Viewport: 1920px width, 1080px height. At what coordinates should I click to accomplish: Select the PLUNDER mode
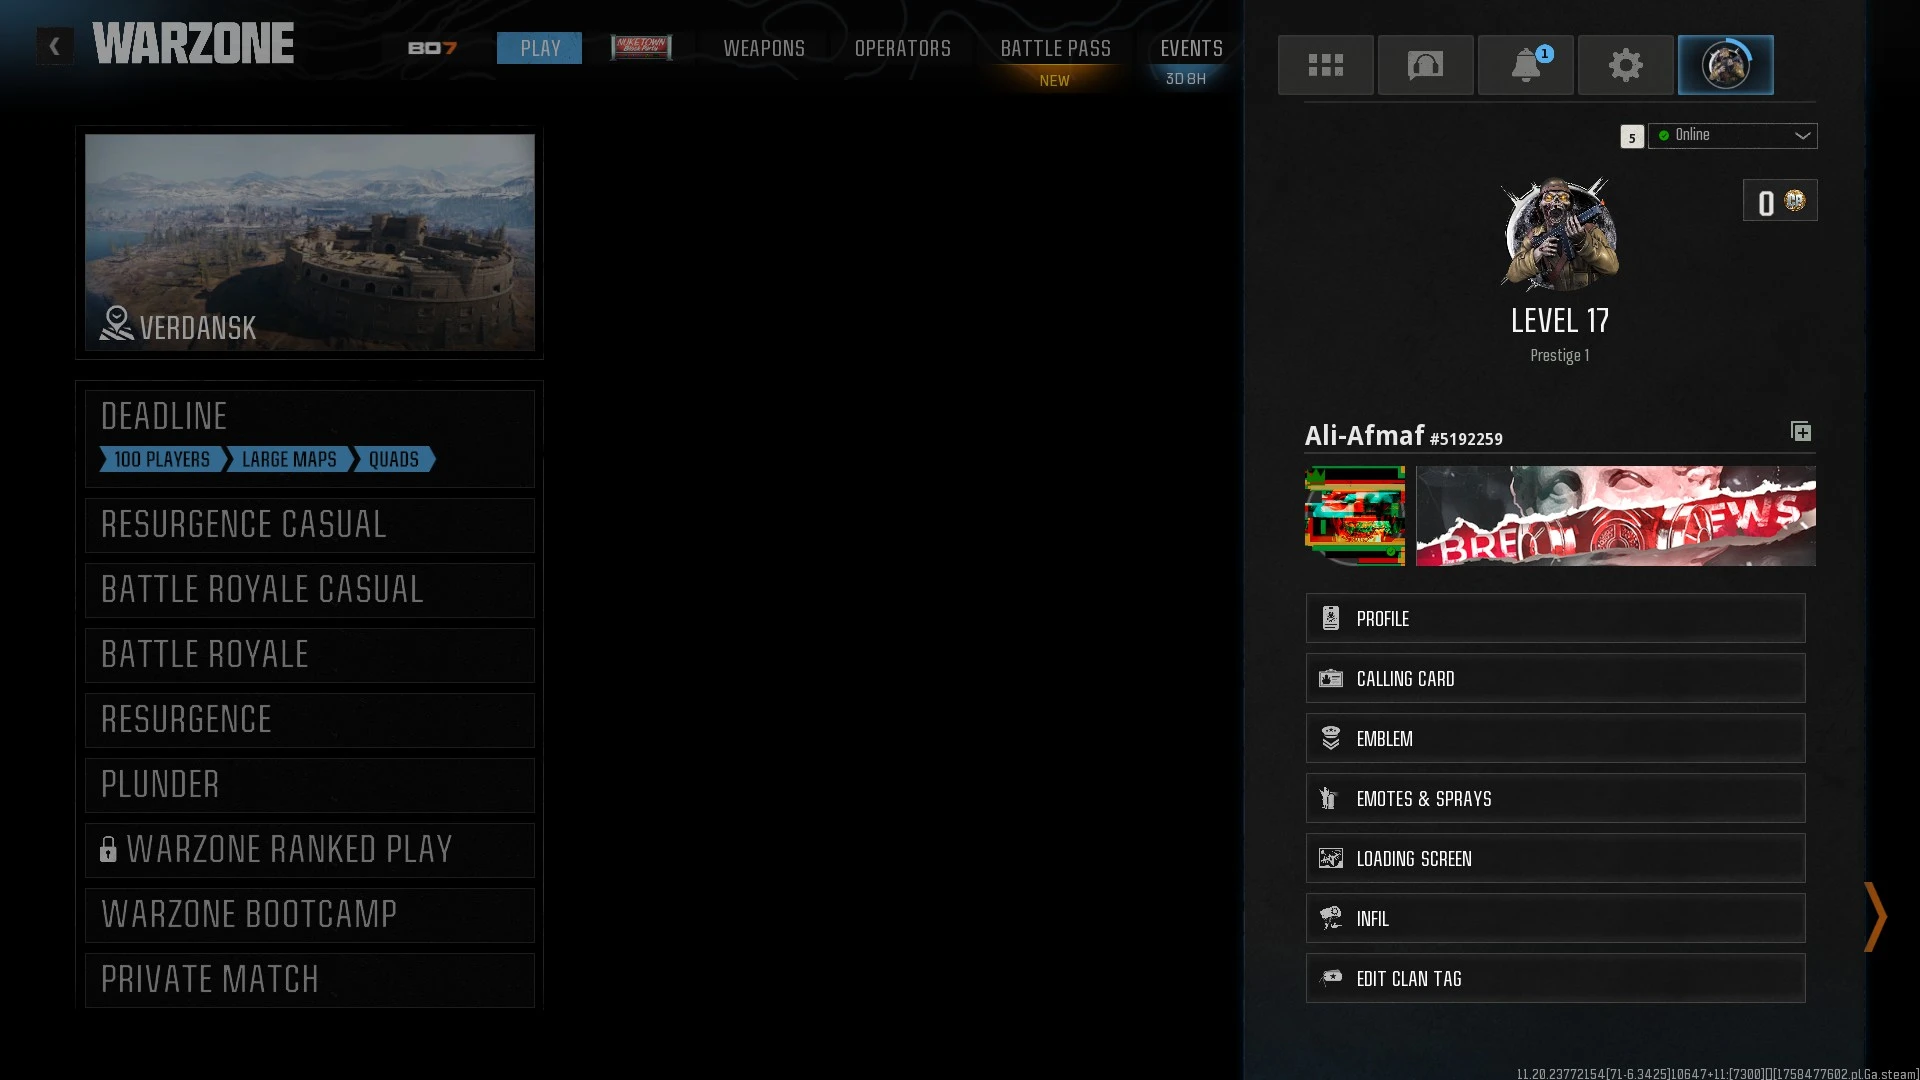pos(310,785)
